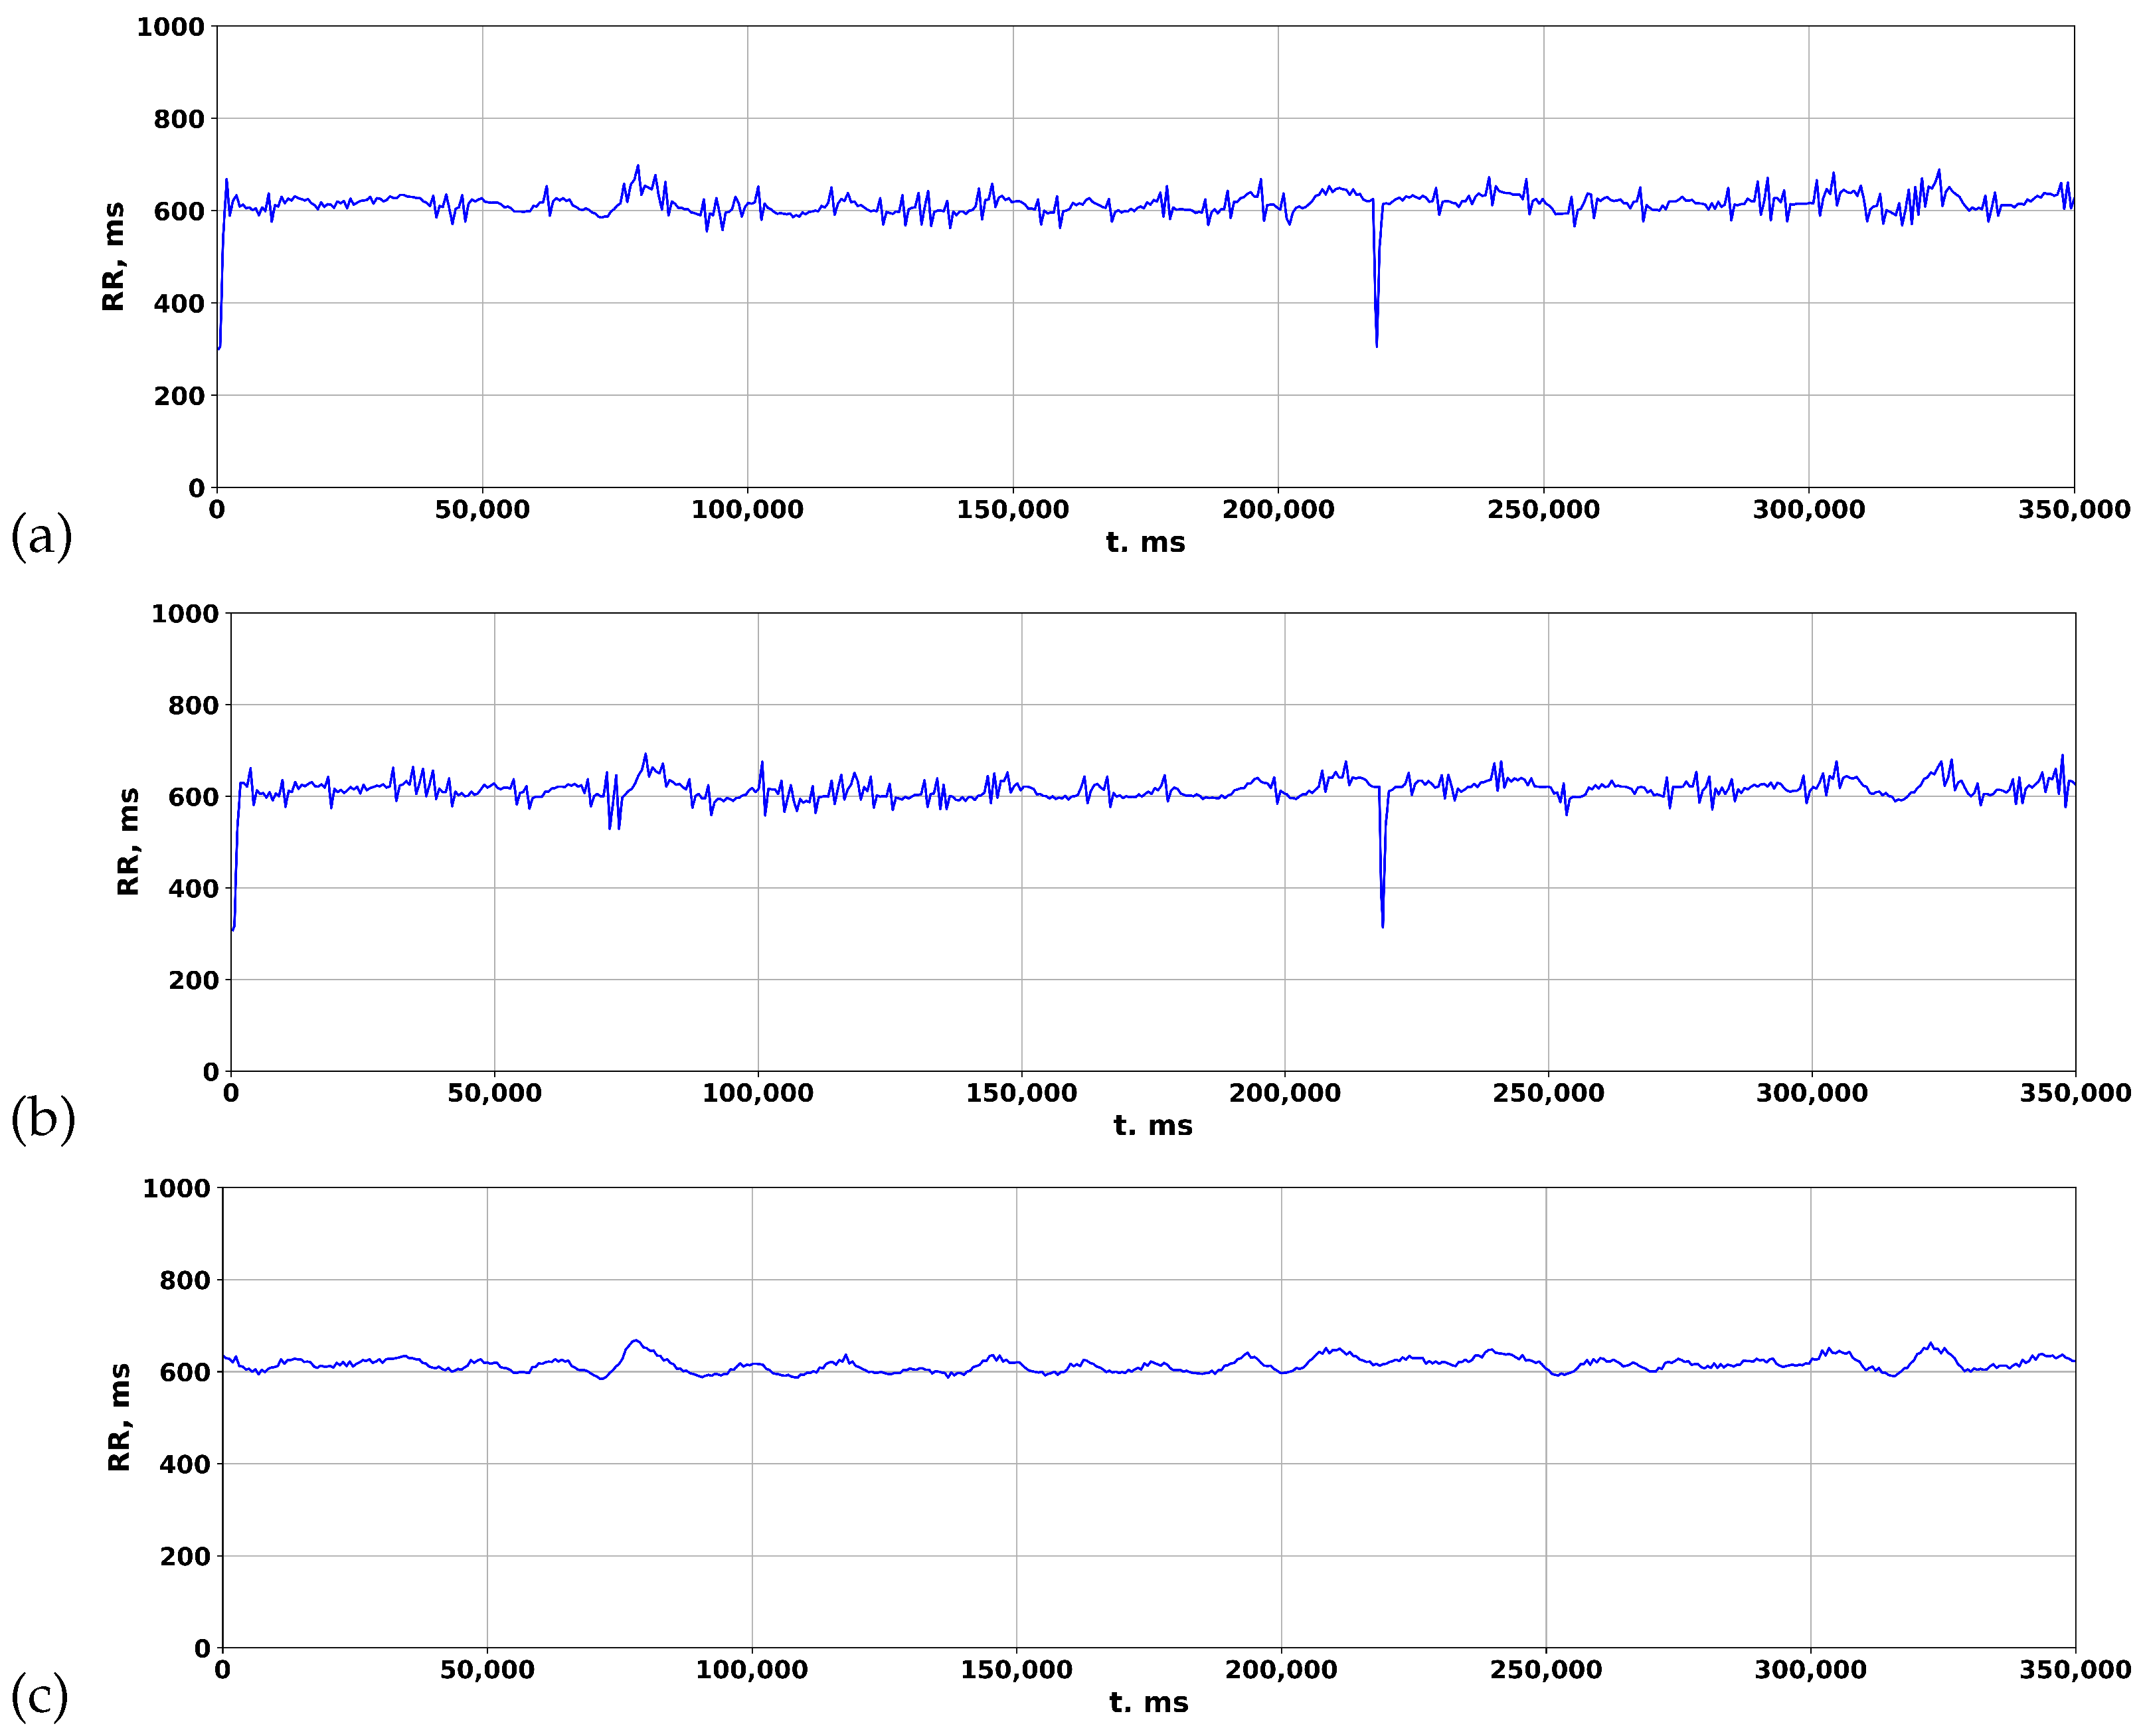Click the 800 y-axis tick label in chart (c)

(x=185, y=1281)
